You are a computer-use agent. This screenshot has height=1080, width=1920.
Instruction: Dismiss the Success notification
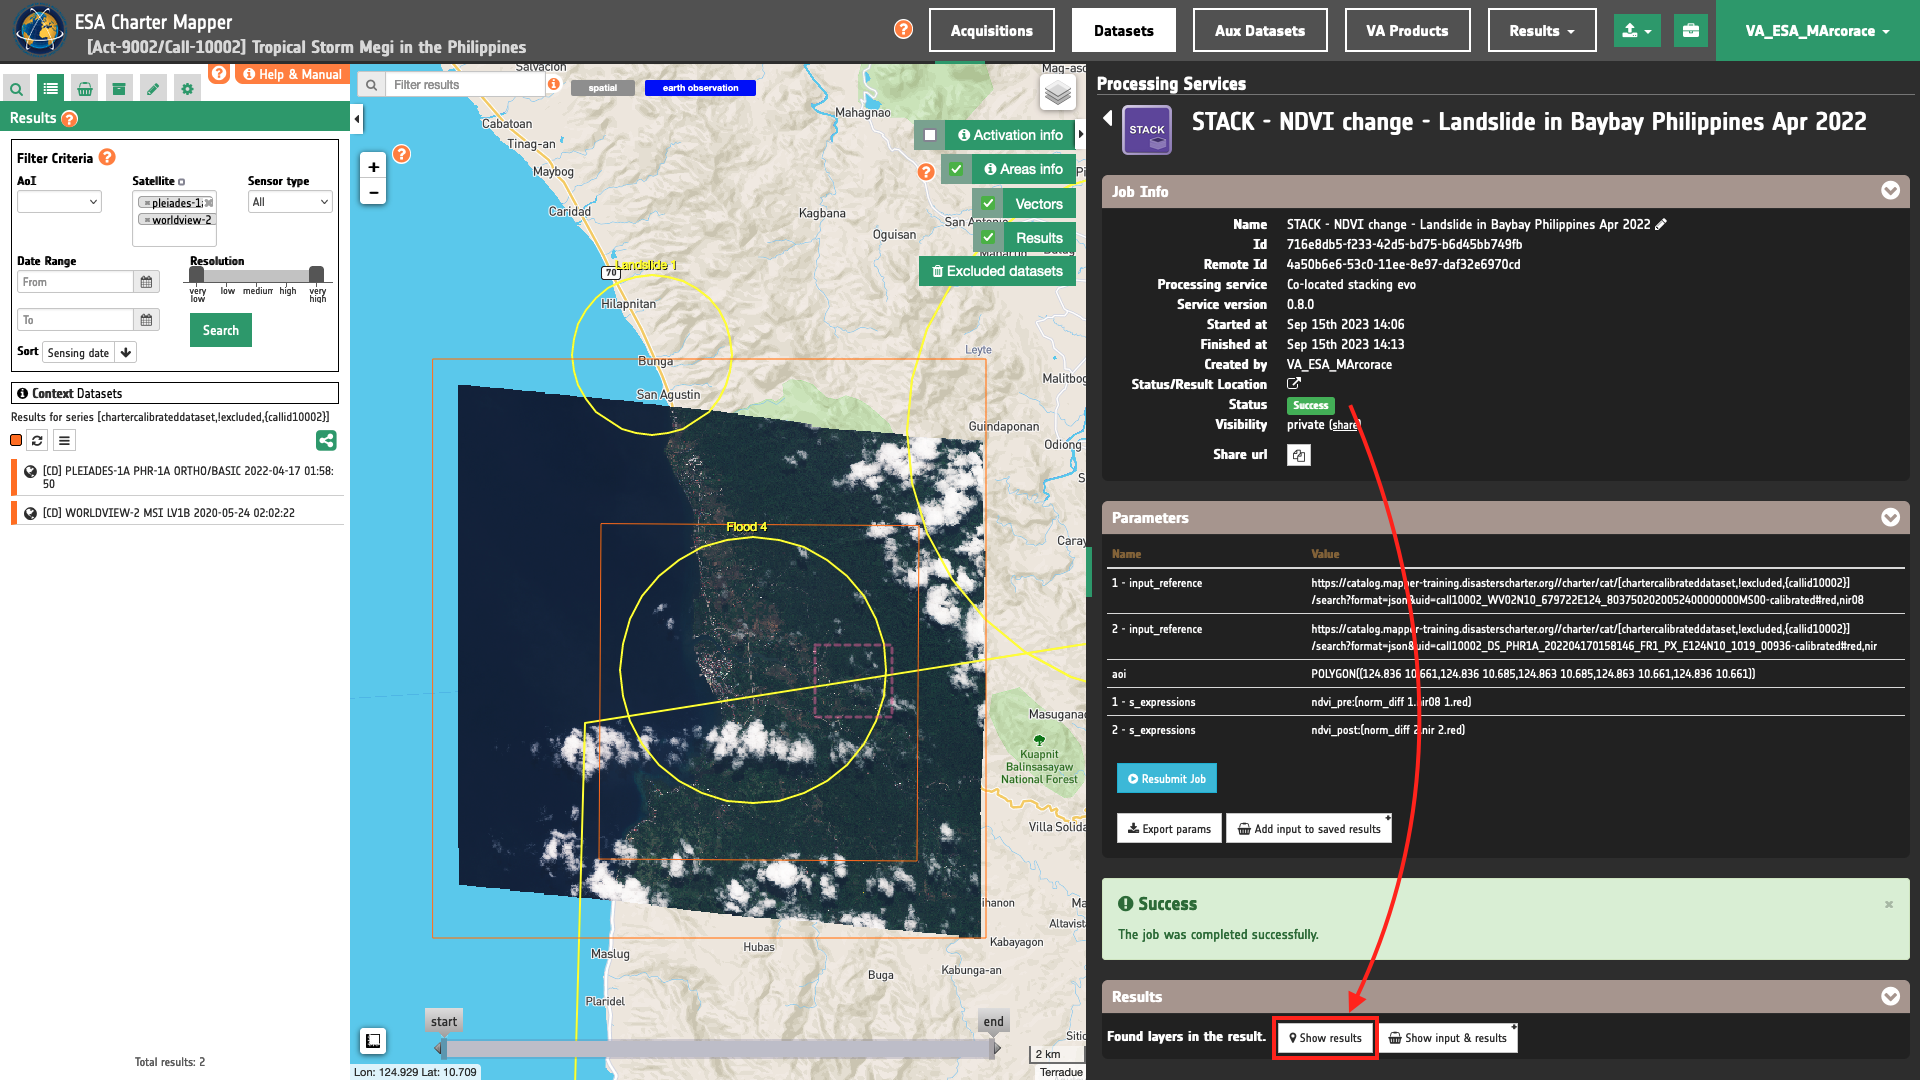(1889, 904)
